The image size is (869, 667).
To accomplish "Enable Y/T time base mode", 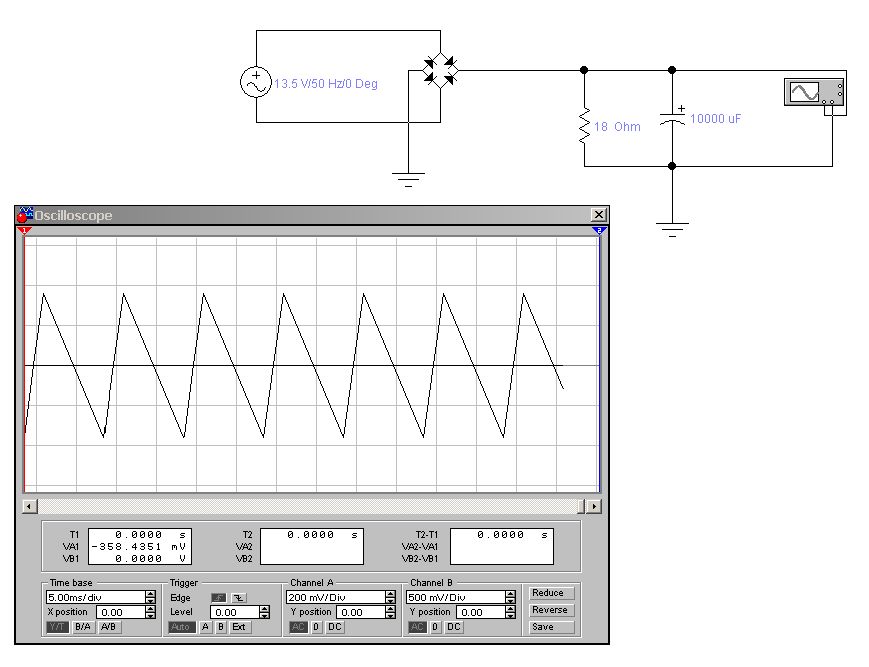I will [x=57, y=627].
